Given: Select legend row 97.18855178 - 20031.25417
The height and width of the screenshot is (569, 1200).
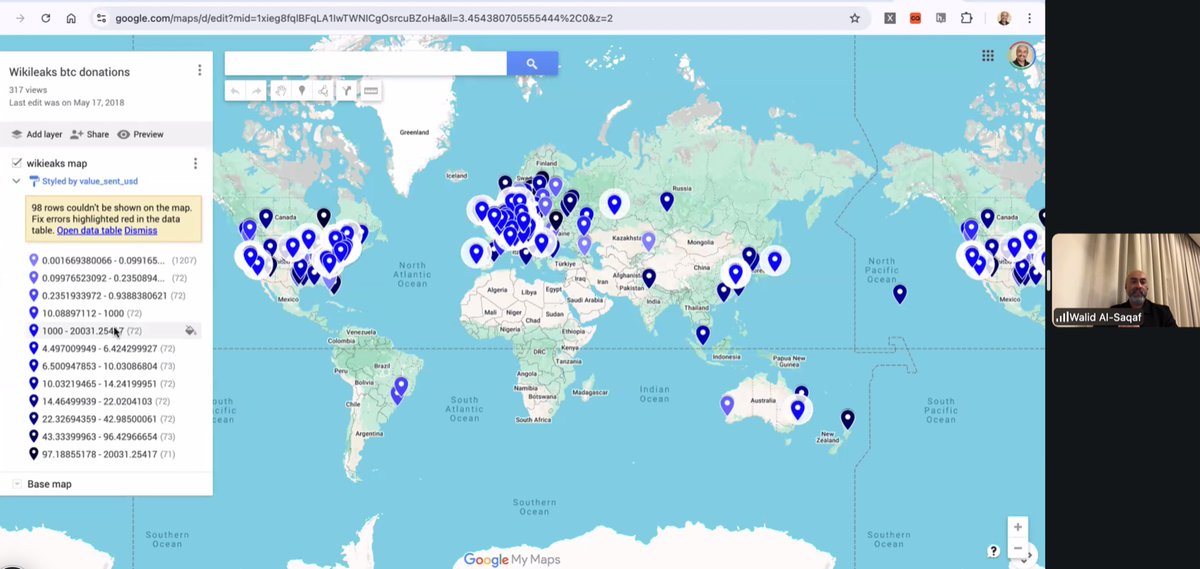Looking at the screenshot, I should point(112,454).
